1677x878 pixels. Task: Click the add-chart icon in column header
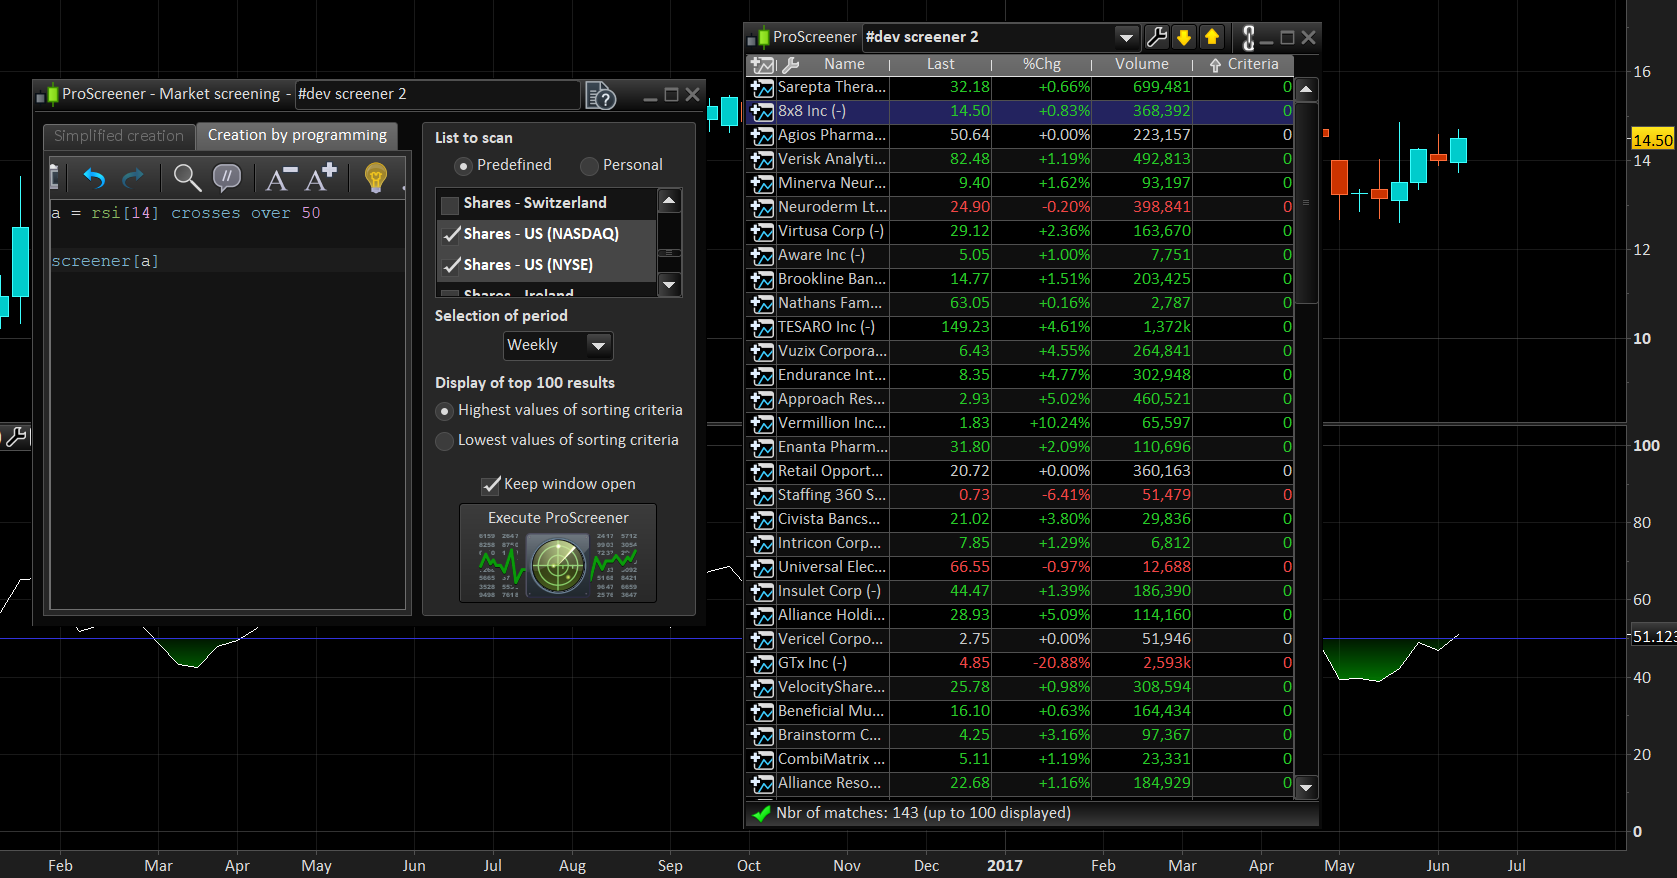[763, 64]
